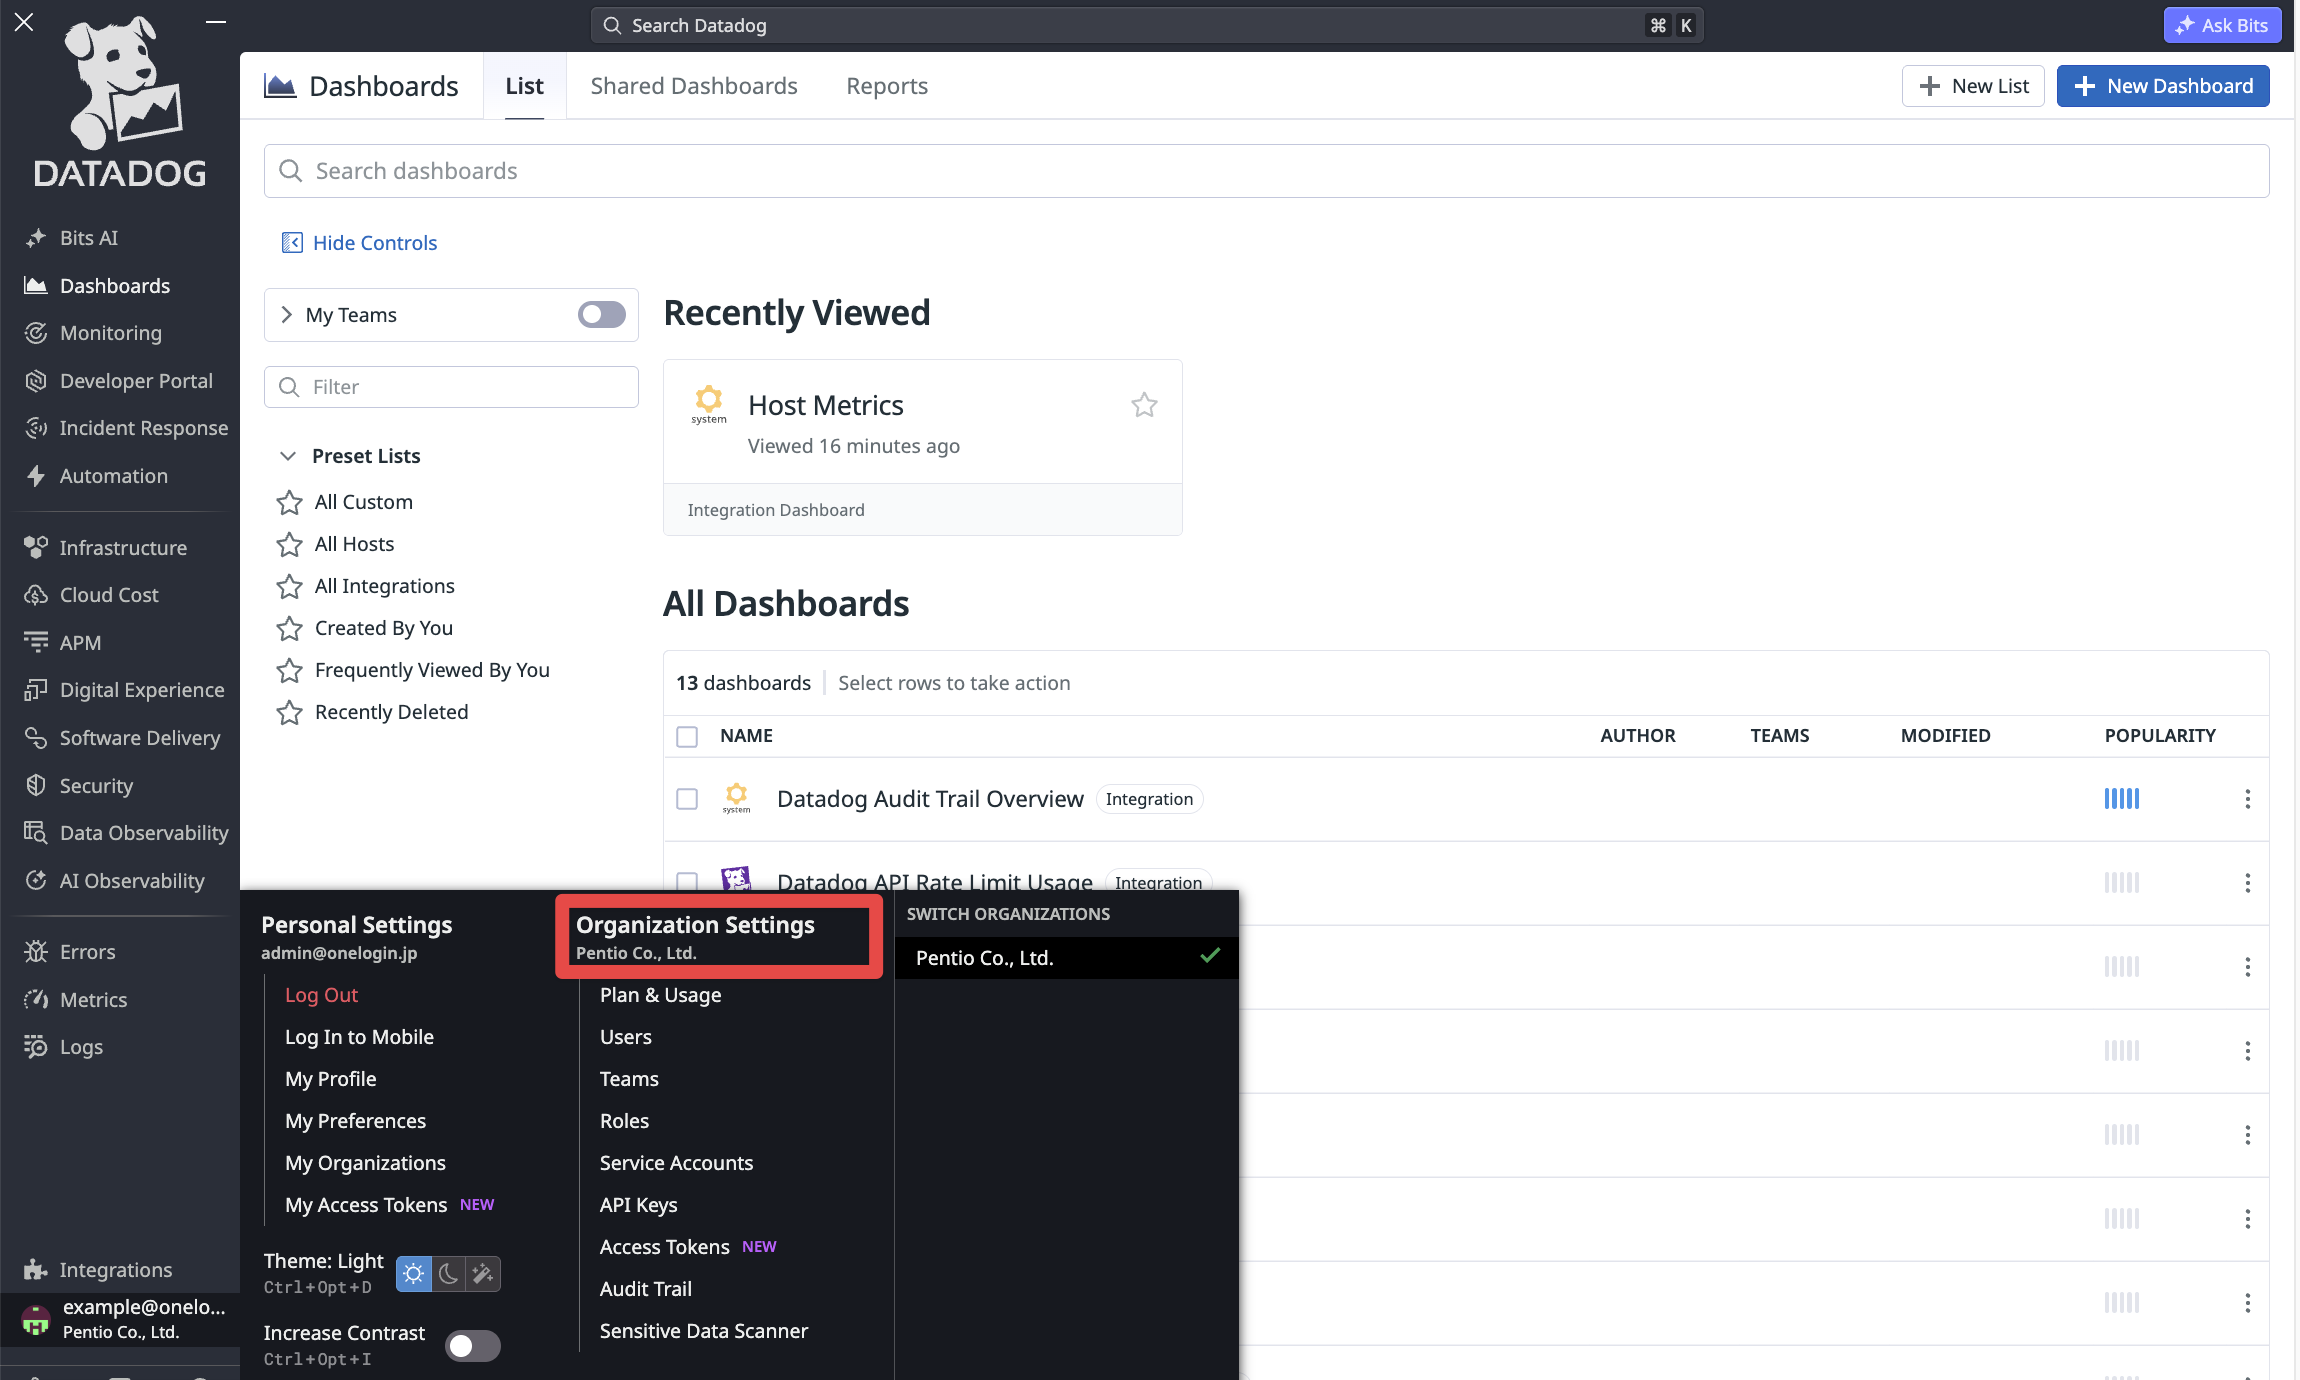Select Frequently Viewed By You list
This screenshot has width=2300, height=1380.
(x=432, y=670)
